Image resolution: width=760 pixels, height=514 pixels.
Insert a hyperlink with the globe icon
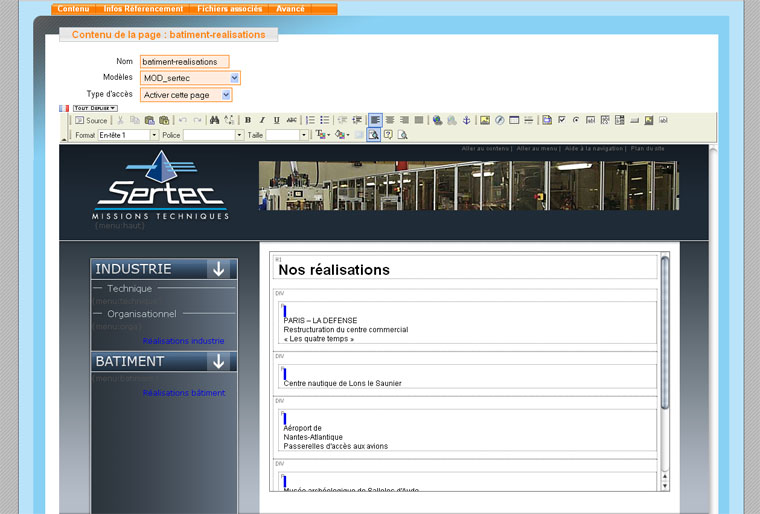[x=437, y=120]
